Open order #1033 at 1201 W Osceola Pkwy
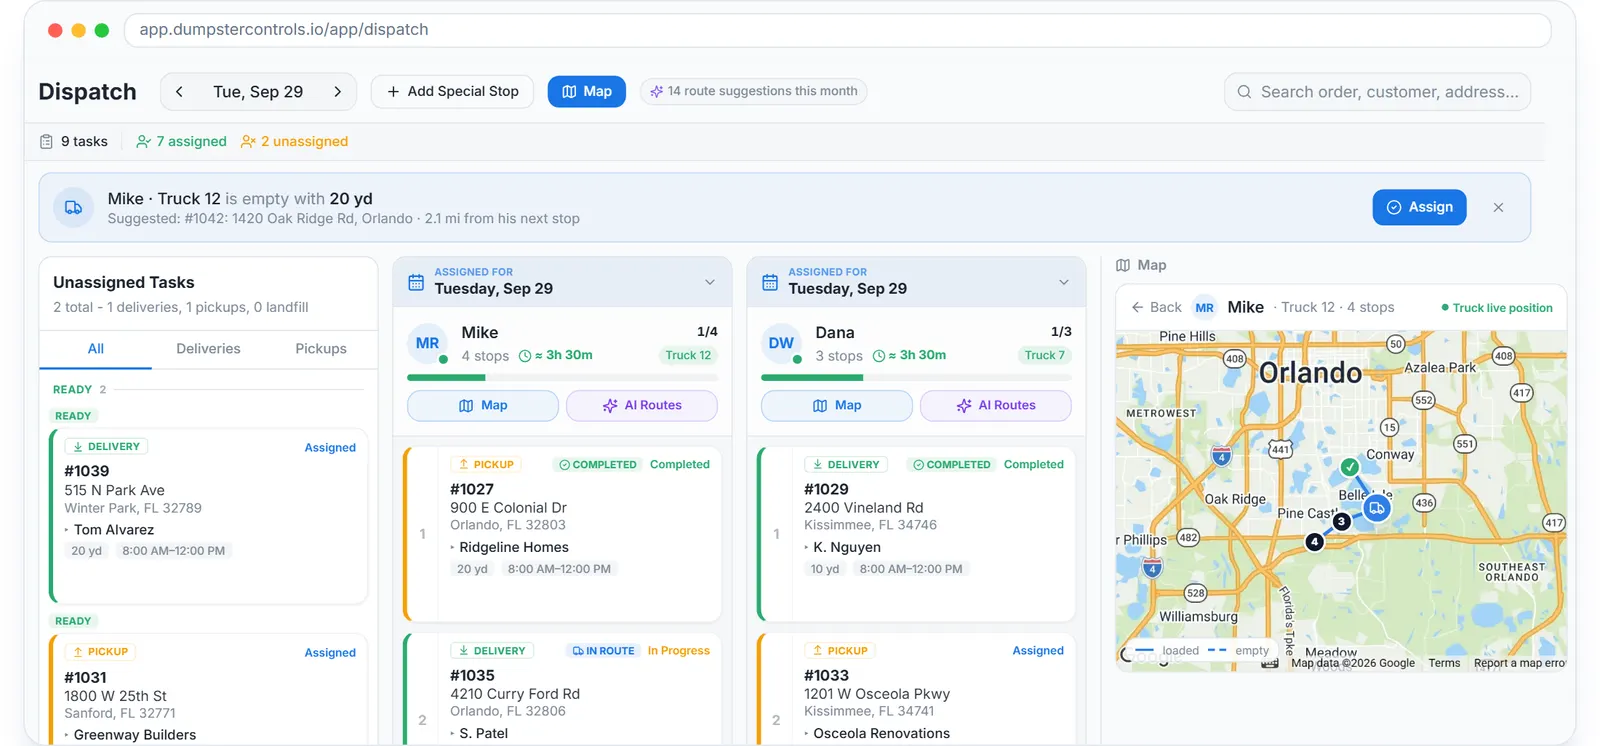The height and width of the screenshot is (746, 1600). coord(916,689)
